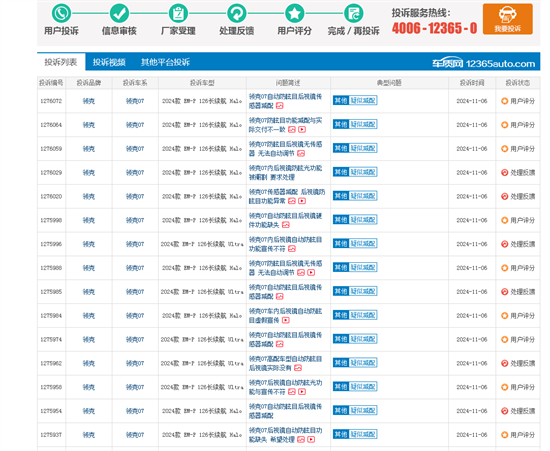
Task: Click the 信息审核 checkmark step icon
Action: 120,13
